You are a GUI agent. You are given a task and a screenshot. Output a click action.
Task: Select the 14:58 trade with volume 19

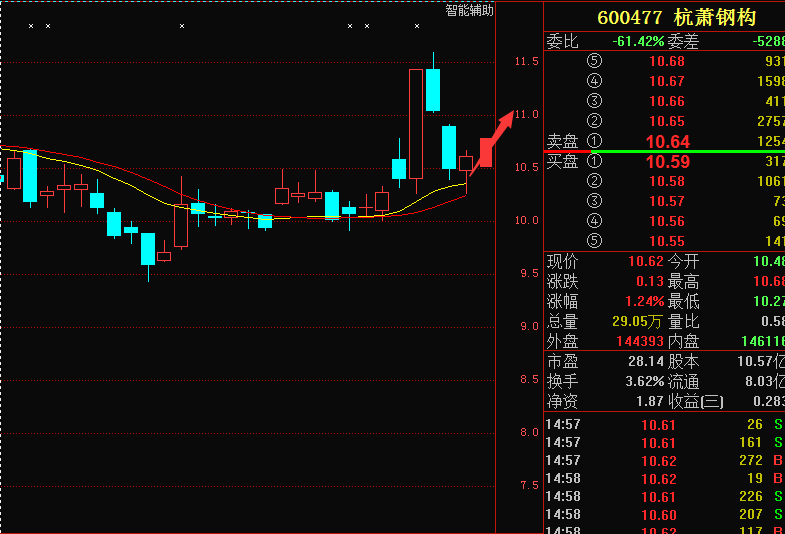coord(664,479)
